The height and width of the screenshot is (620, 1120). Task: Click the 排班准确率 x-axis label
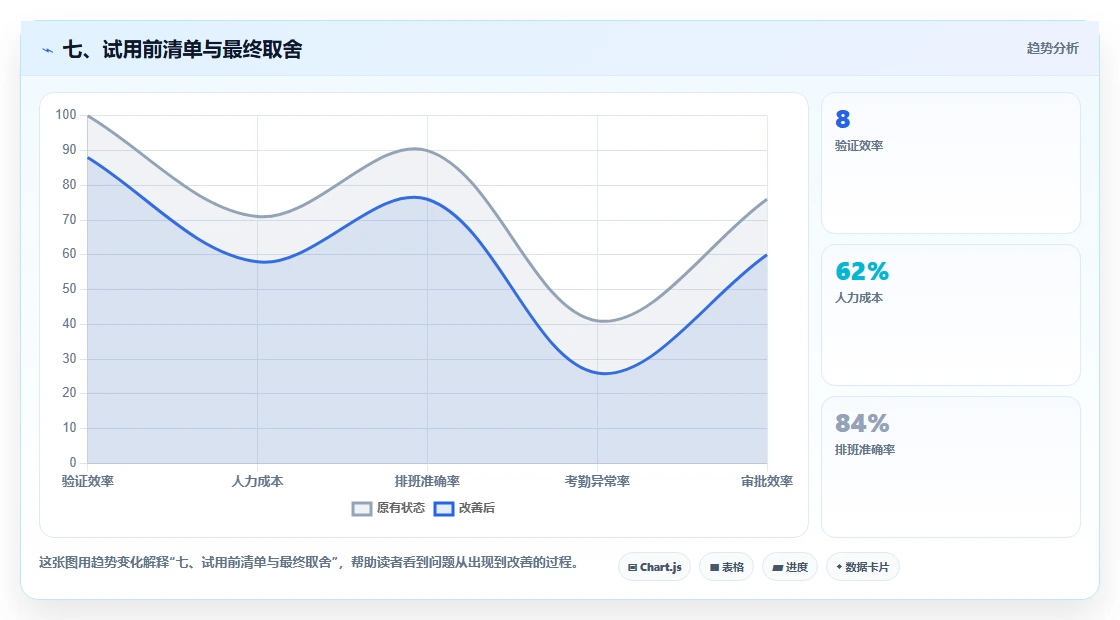point(427,481)
